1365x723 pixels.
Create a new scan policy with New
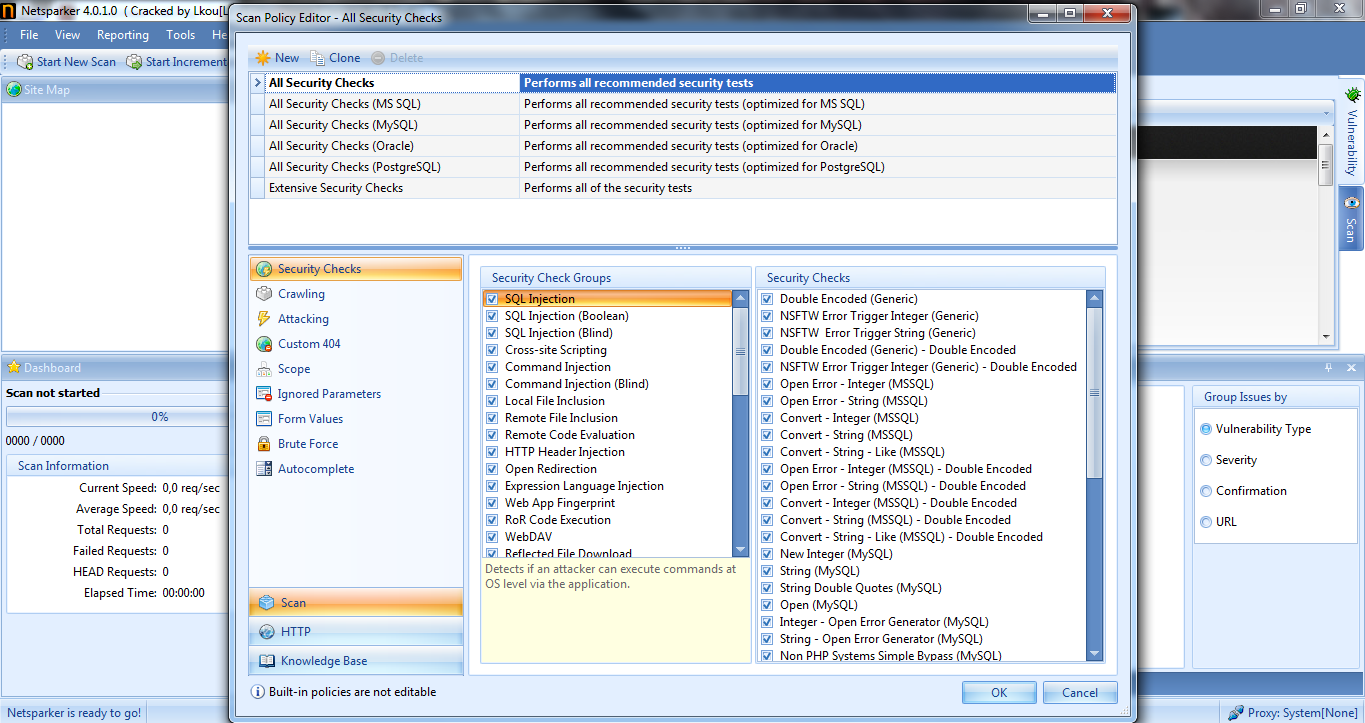tap(277, 58)
